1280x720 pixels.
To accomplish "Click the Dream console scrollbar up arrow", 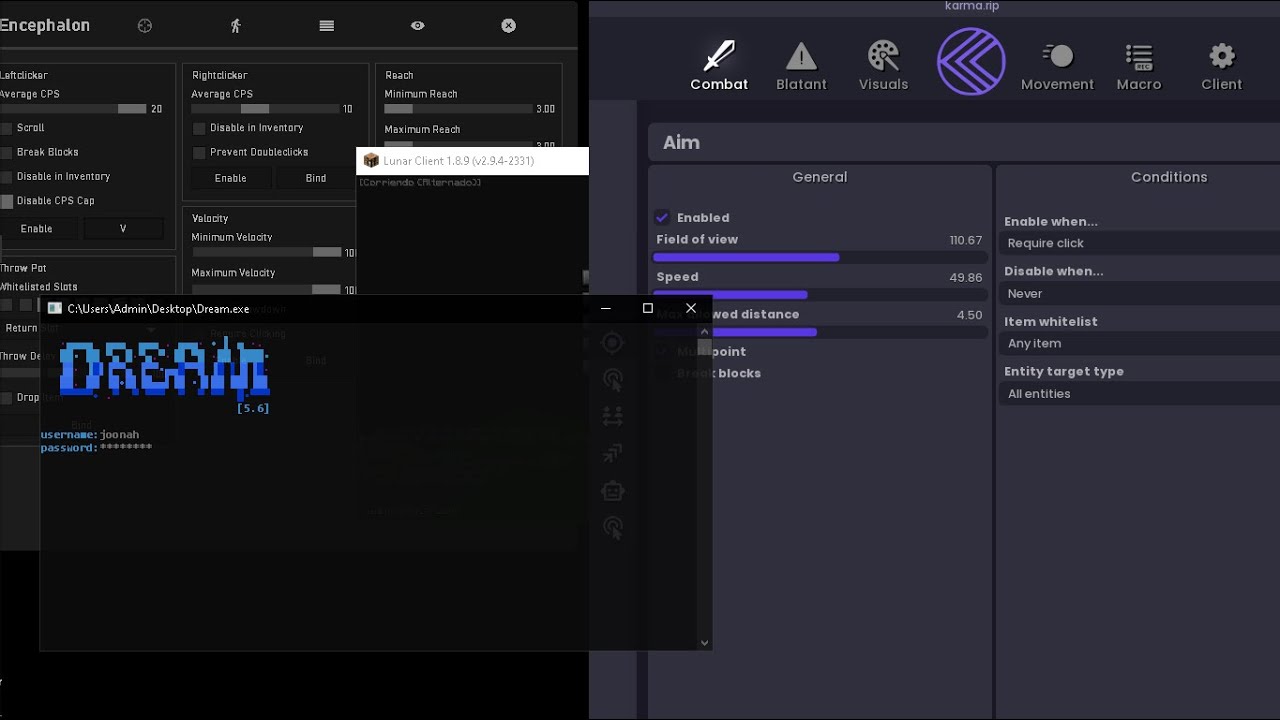I will click(705, 331).
